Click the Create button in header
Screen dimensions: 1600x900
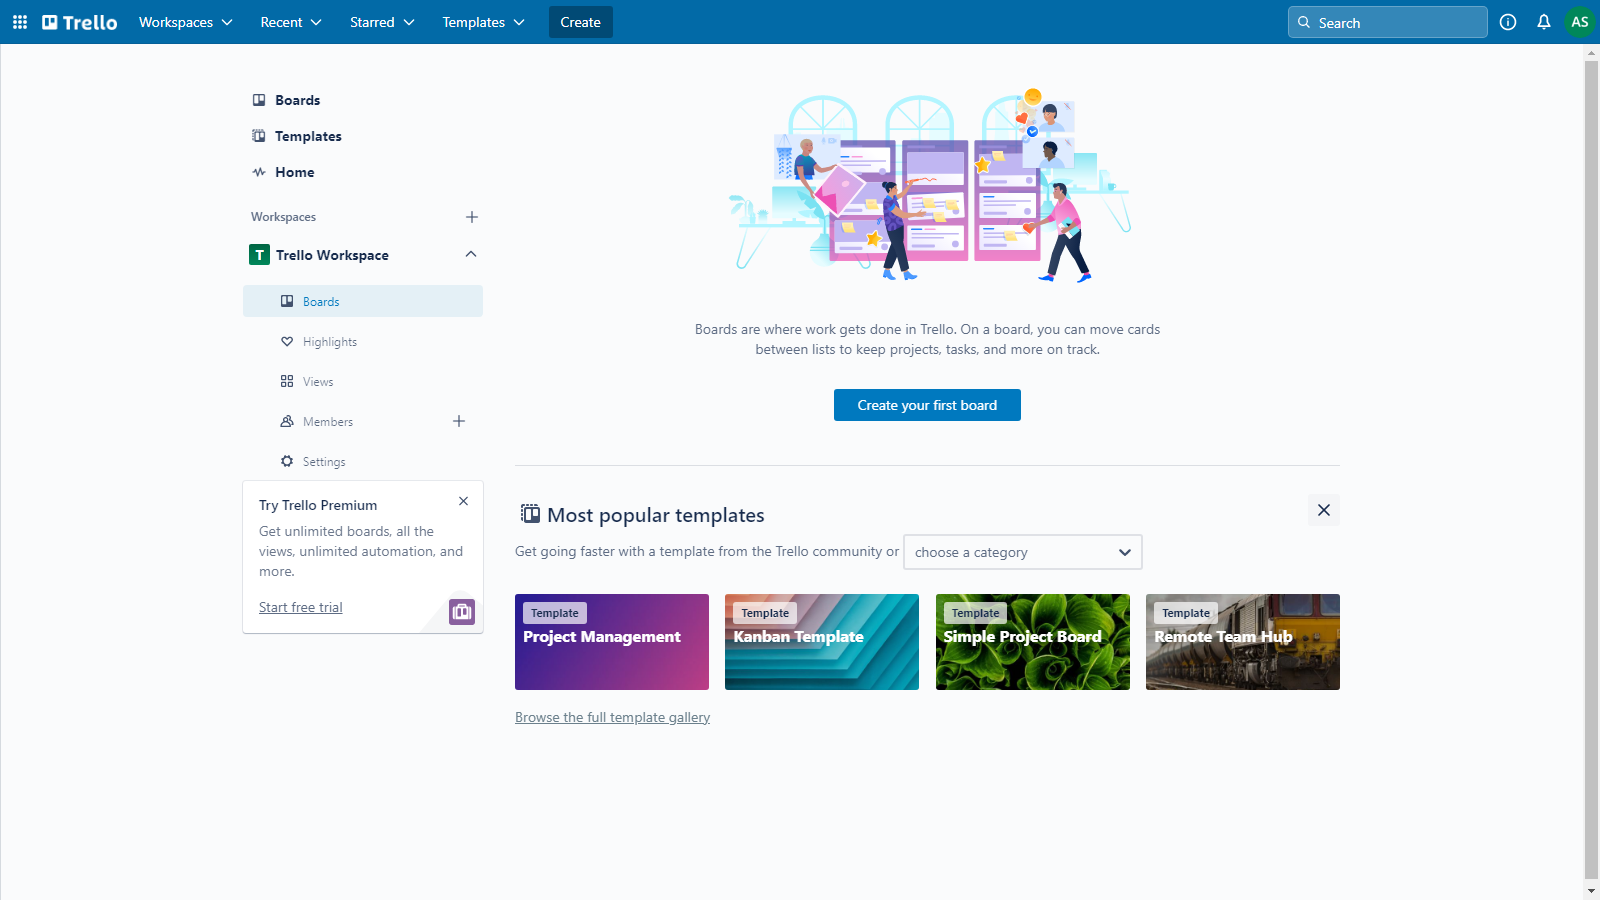(581, 22)
